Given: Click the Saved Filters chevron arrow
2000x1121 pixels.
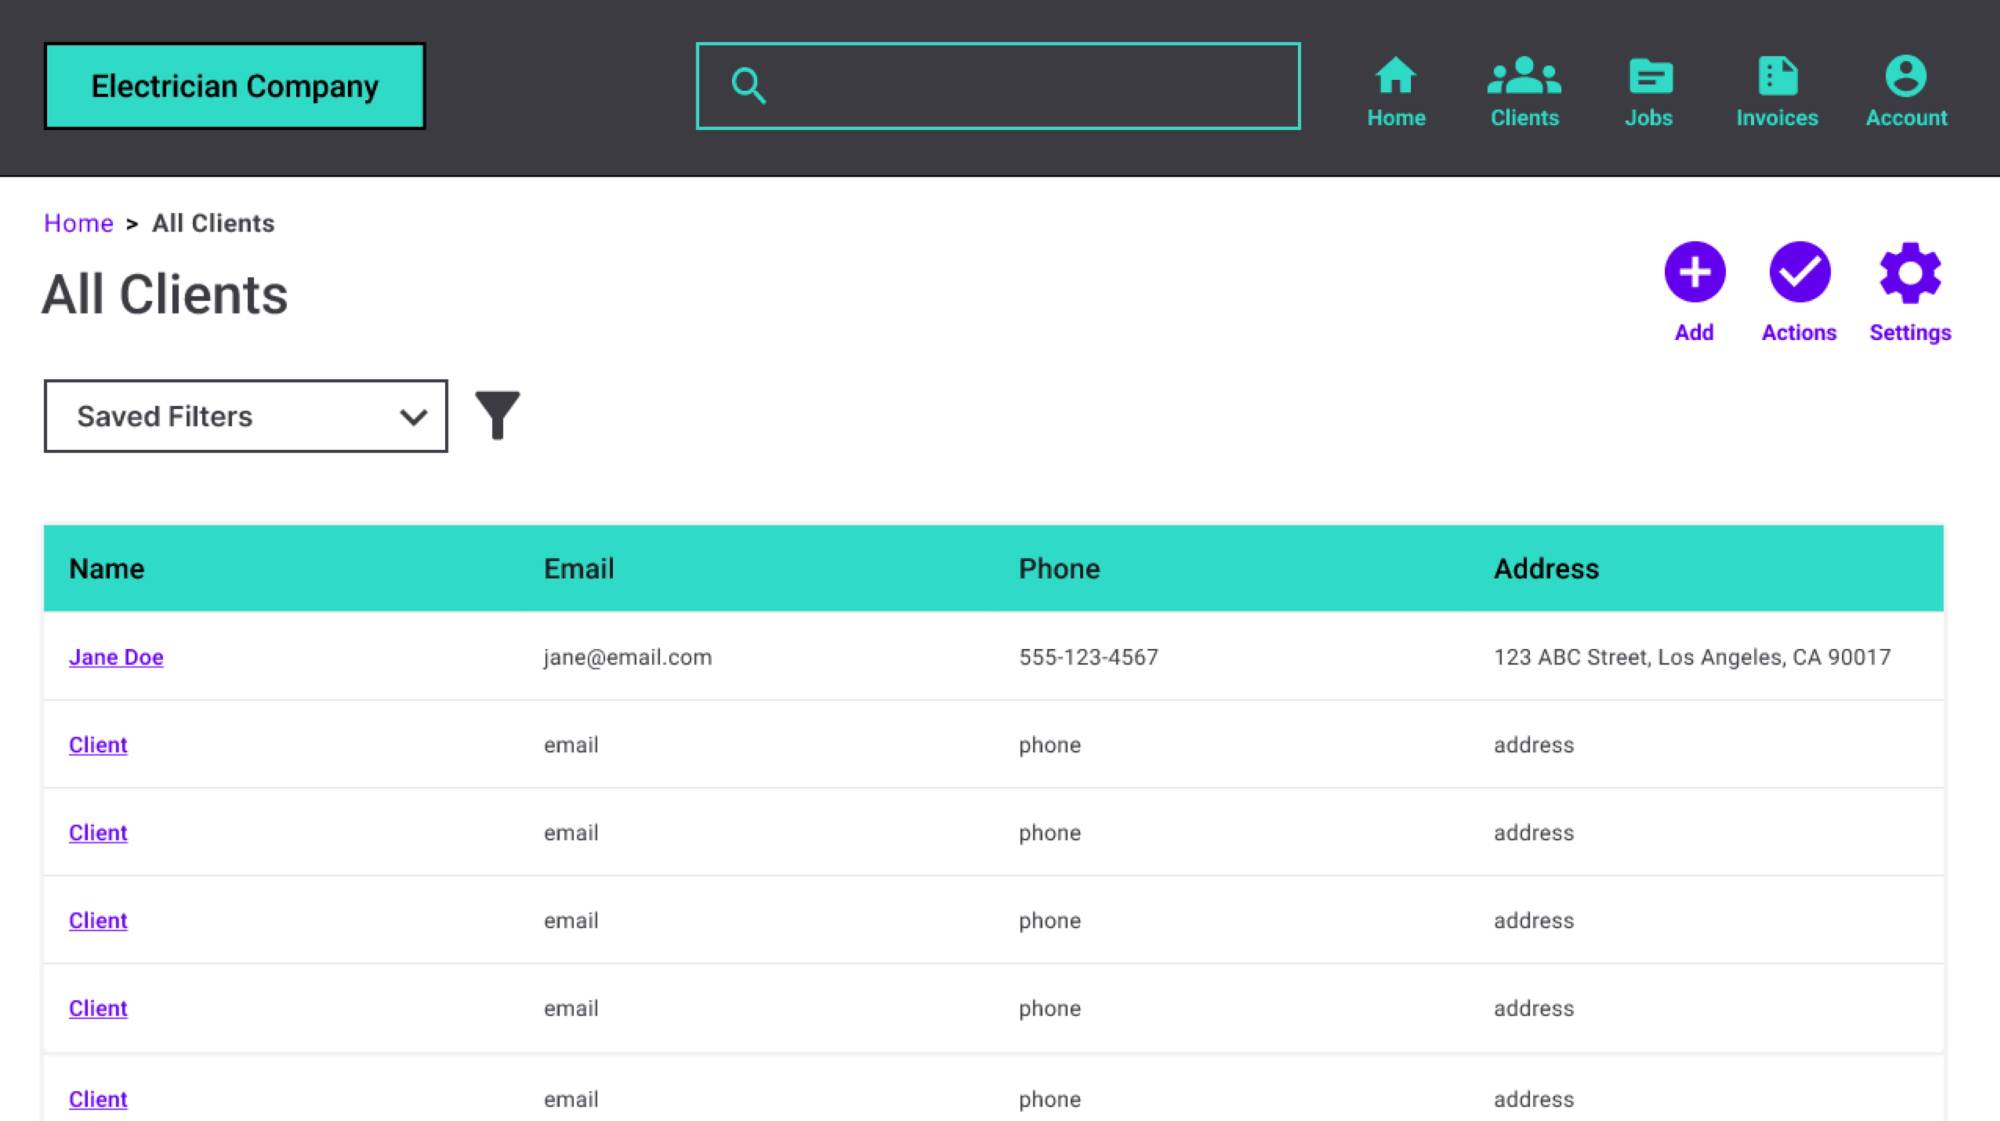Looking at the screenshot, I should 413,417.
